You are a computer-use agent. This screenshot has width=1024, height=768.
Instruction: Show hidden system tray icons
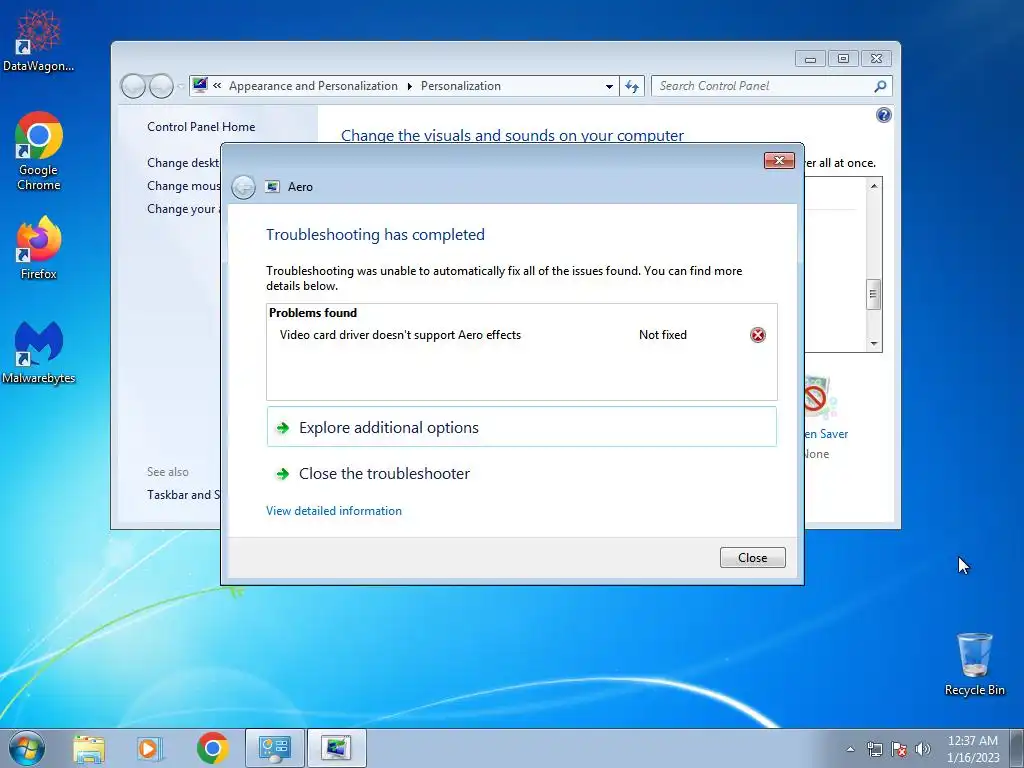[850, 749]
